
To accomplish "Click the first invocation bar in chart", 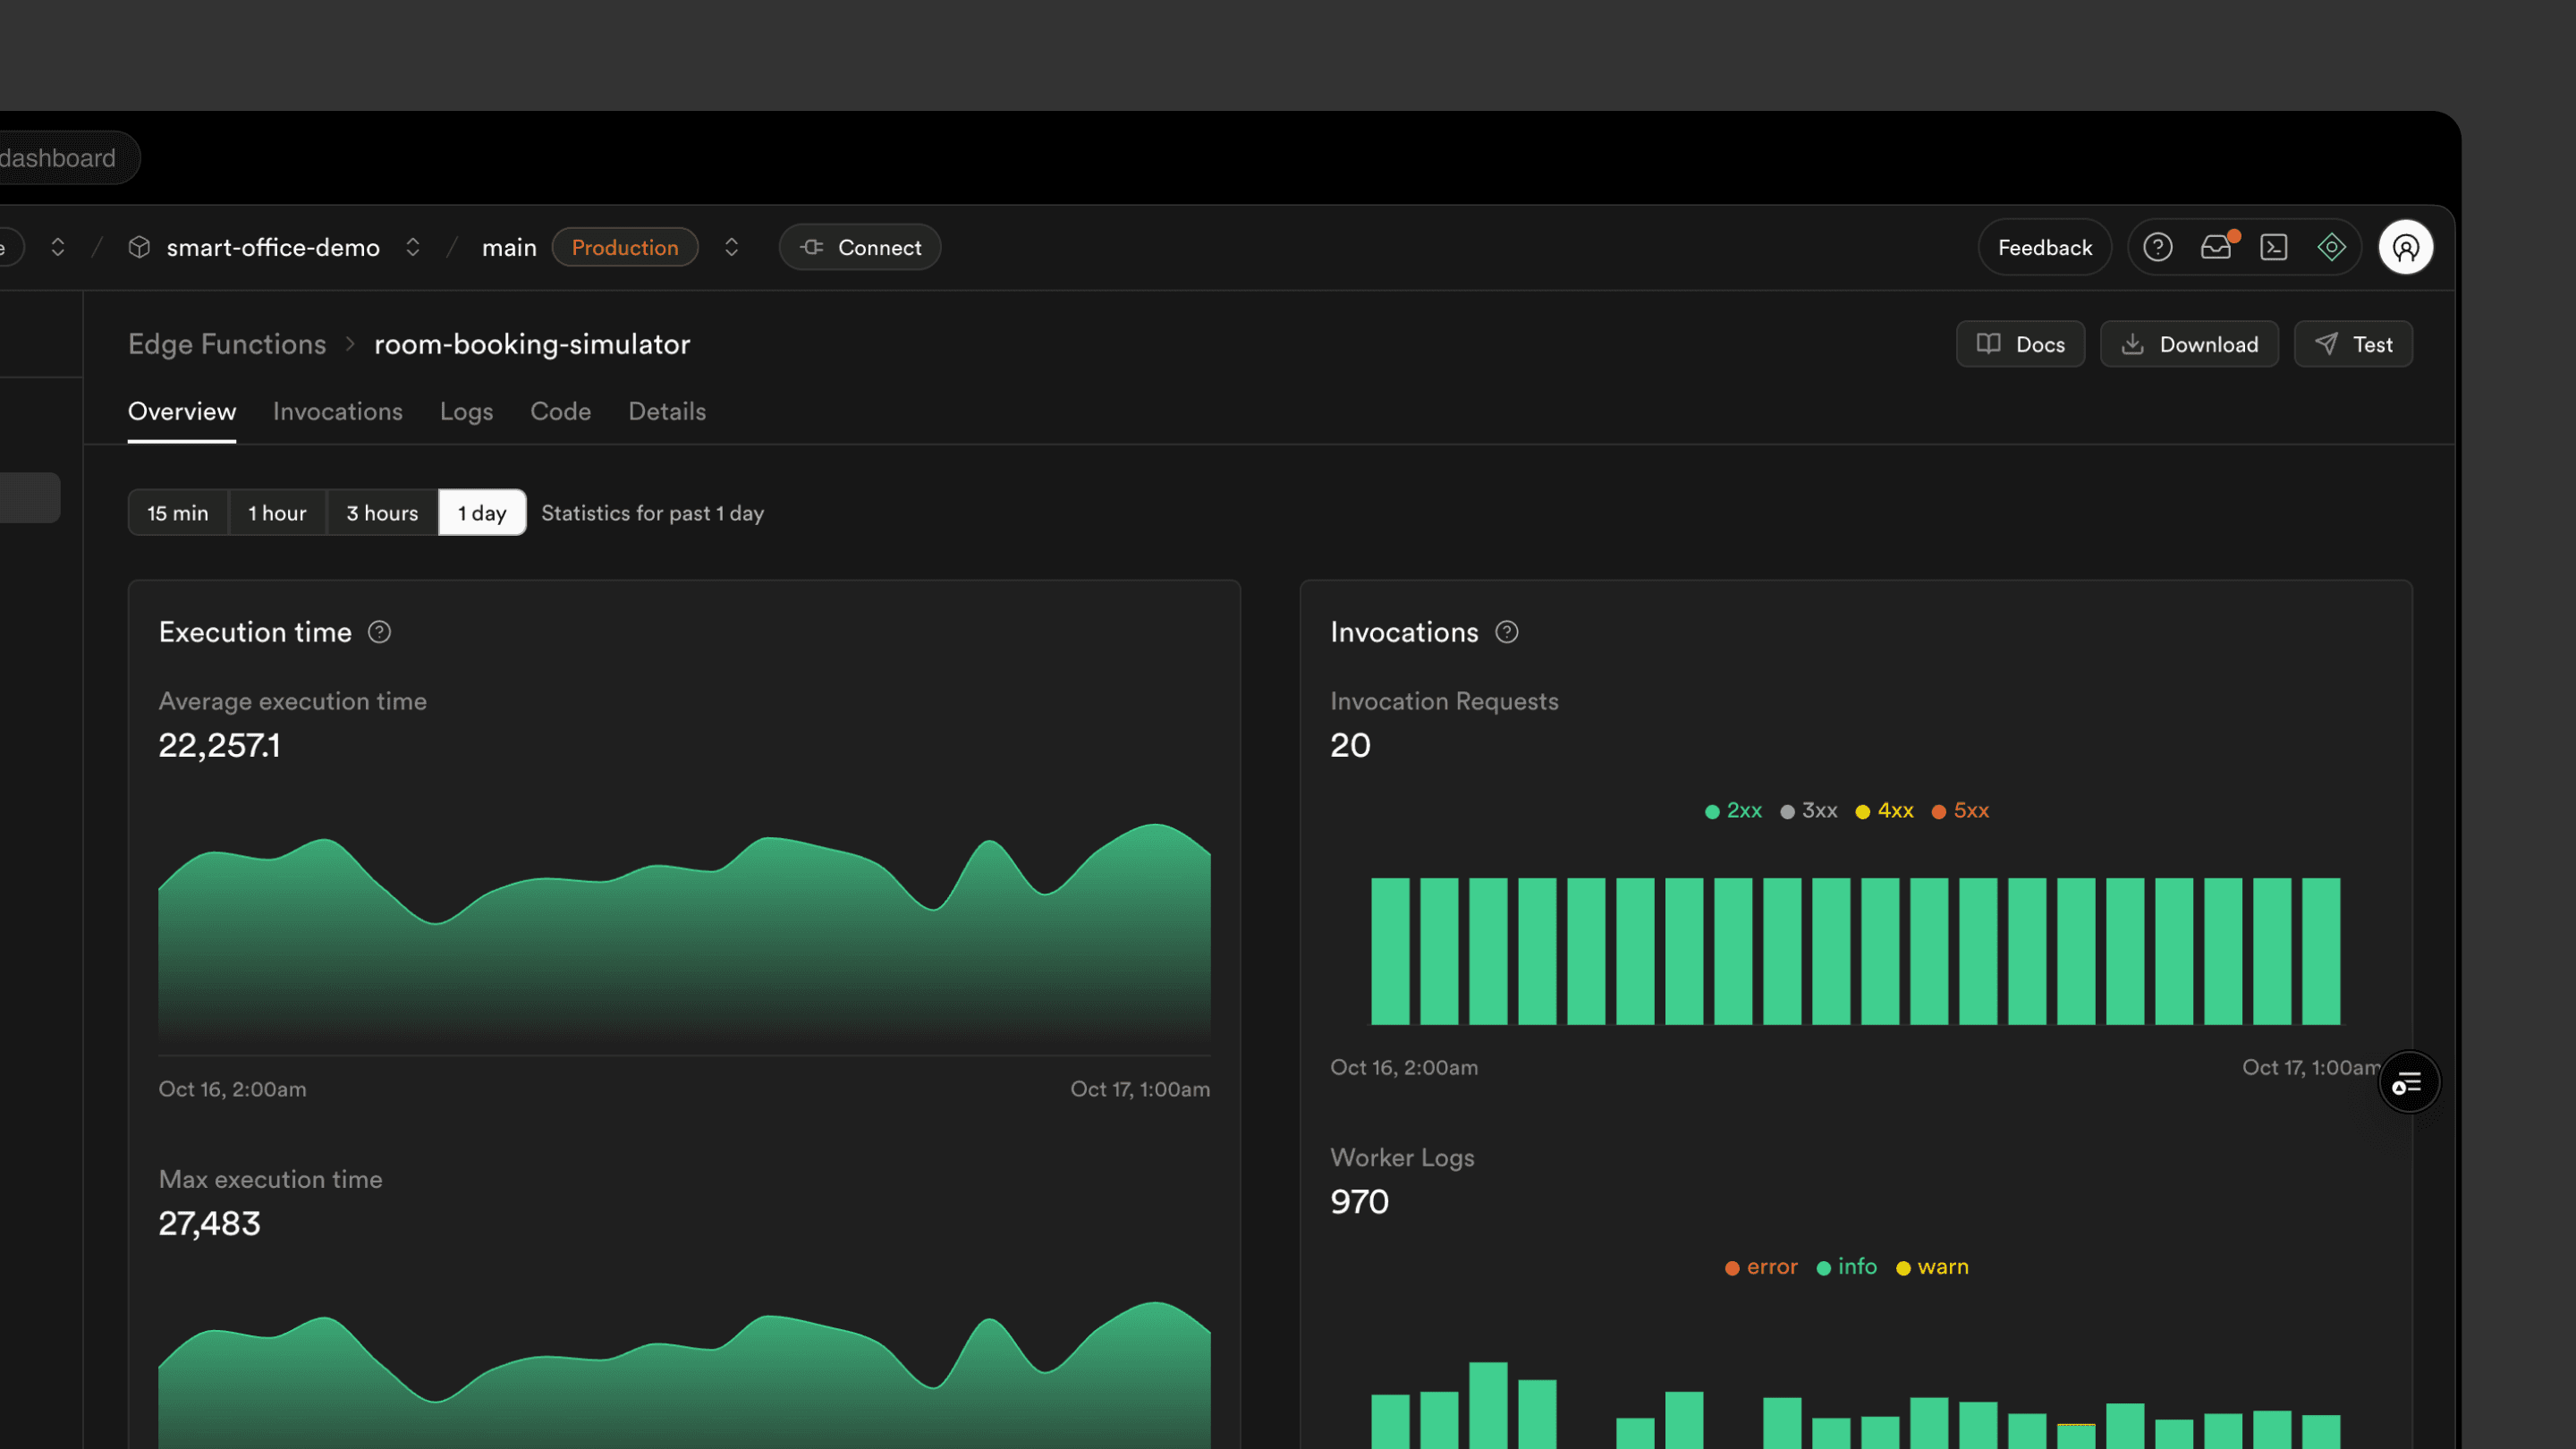I will pos(1390,950).
